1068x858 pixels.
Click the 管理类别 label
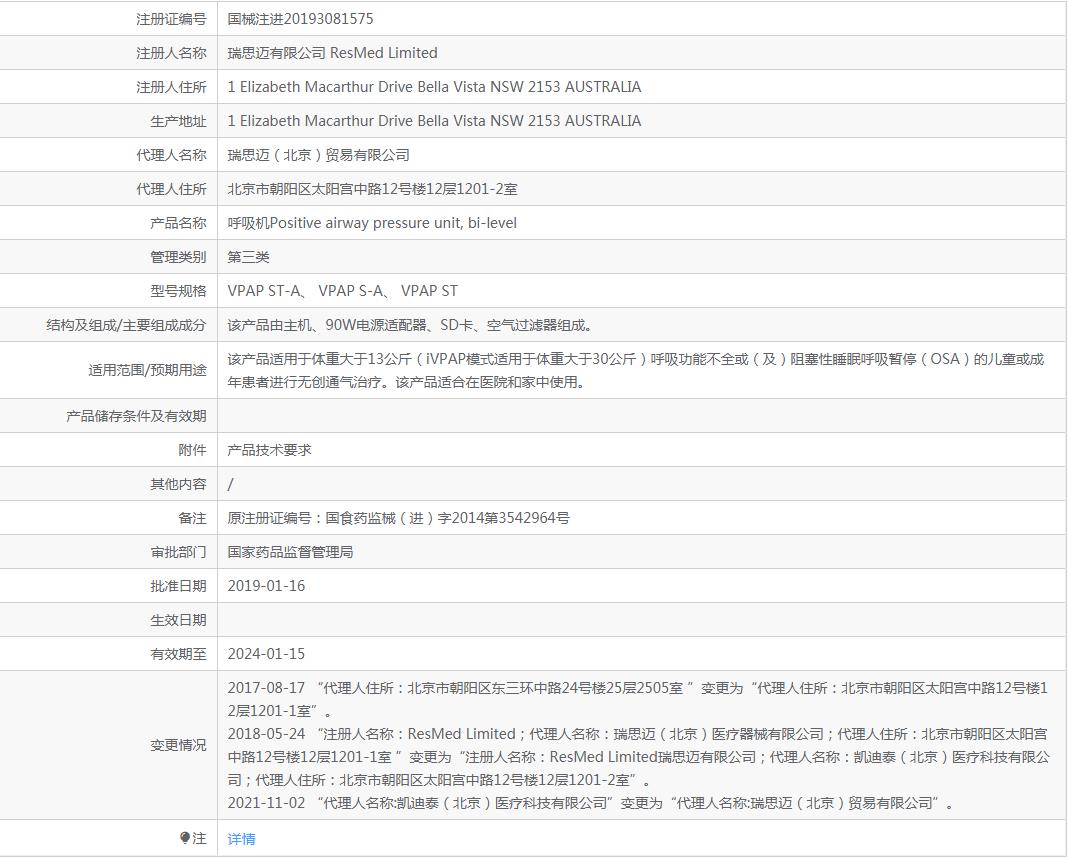coord(178,257)
